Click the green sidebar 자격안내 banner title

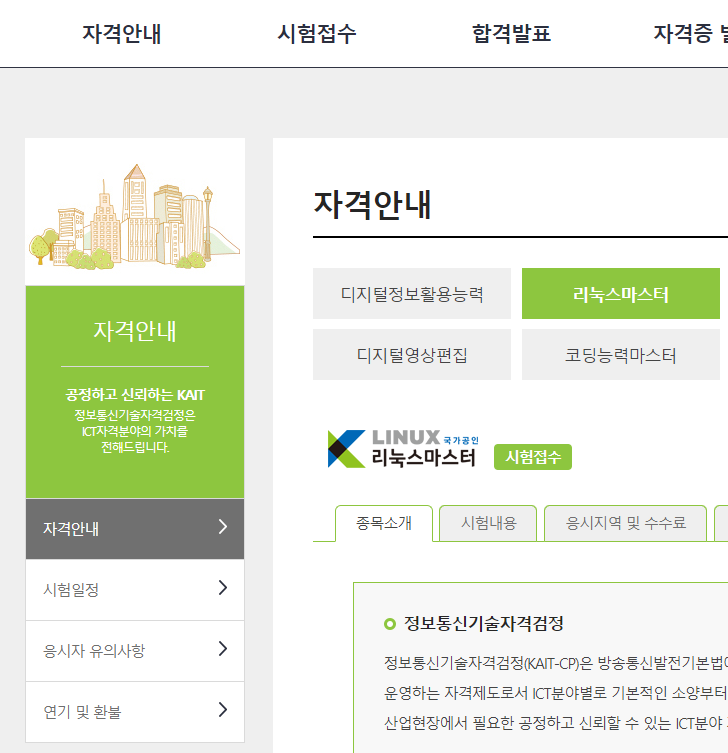[x=135, y=331]
